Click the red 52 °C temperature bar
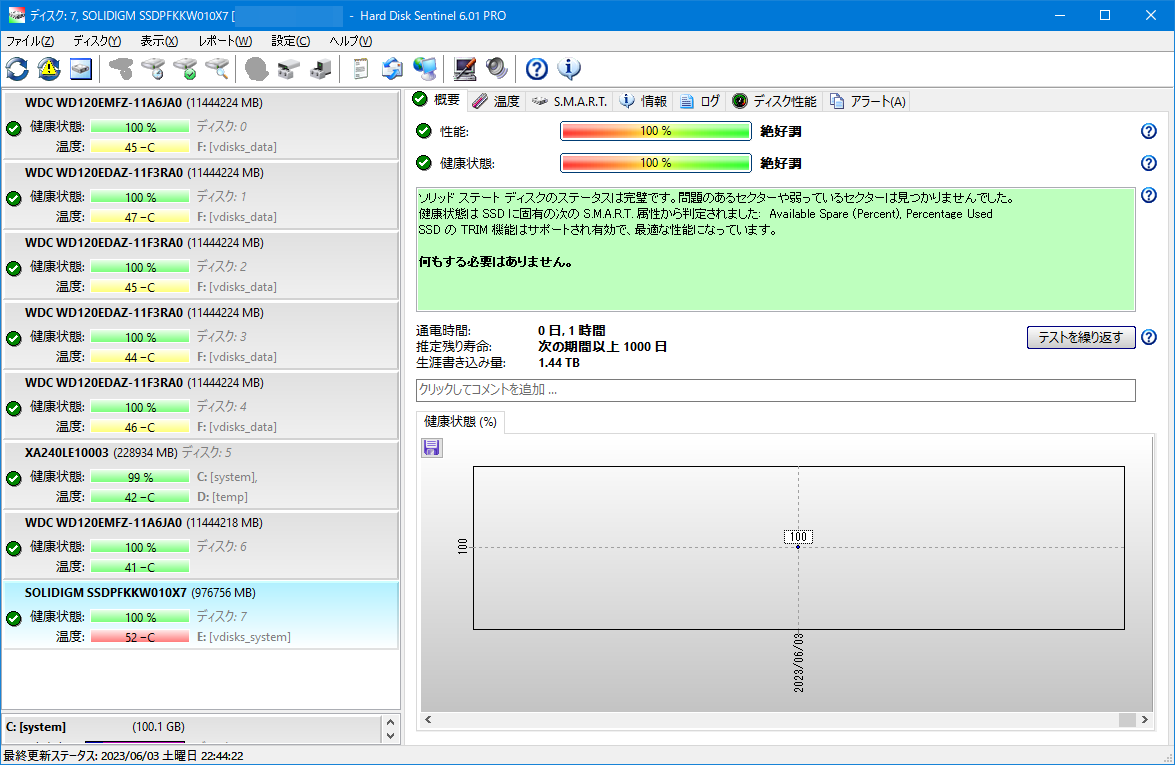The image size is (1175, 765). [140, 637]
